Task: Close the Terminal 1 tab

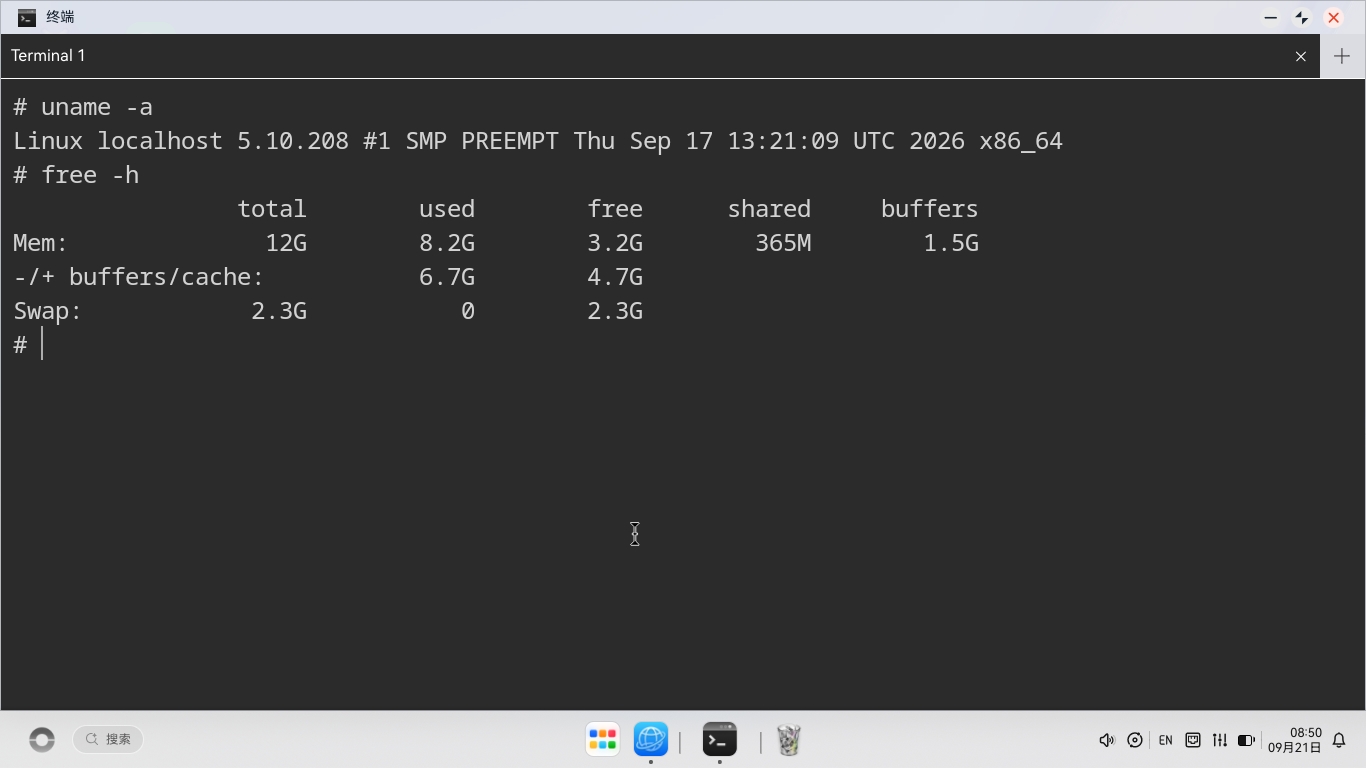Action: click(1301, 56)
